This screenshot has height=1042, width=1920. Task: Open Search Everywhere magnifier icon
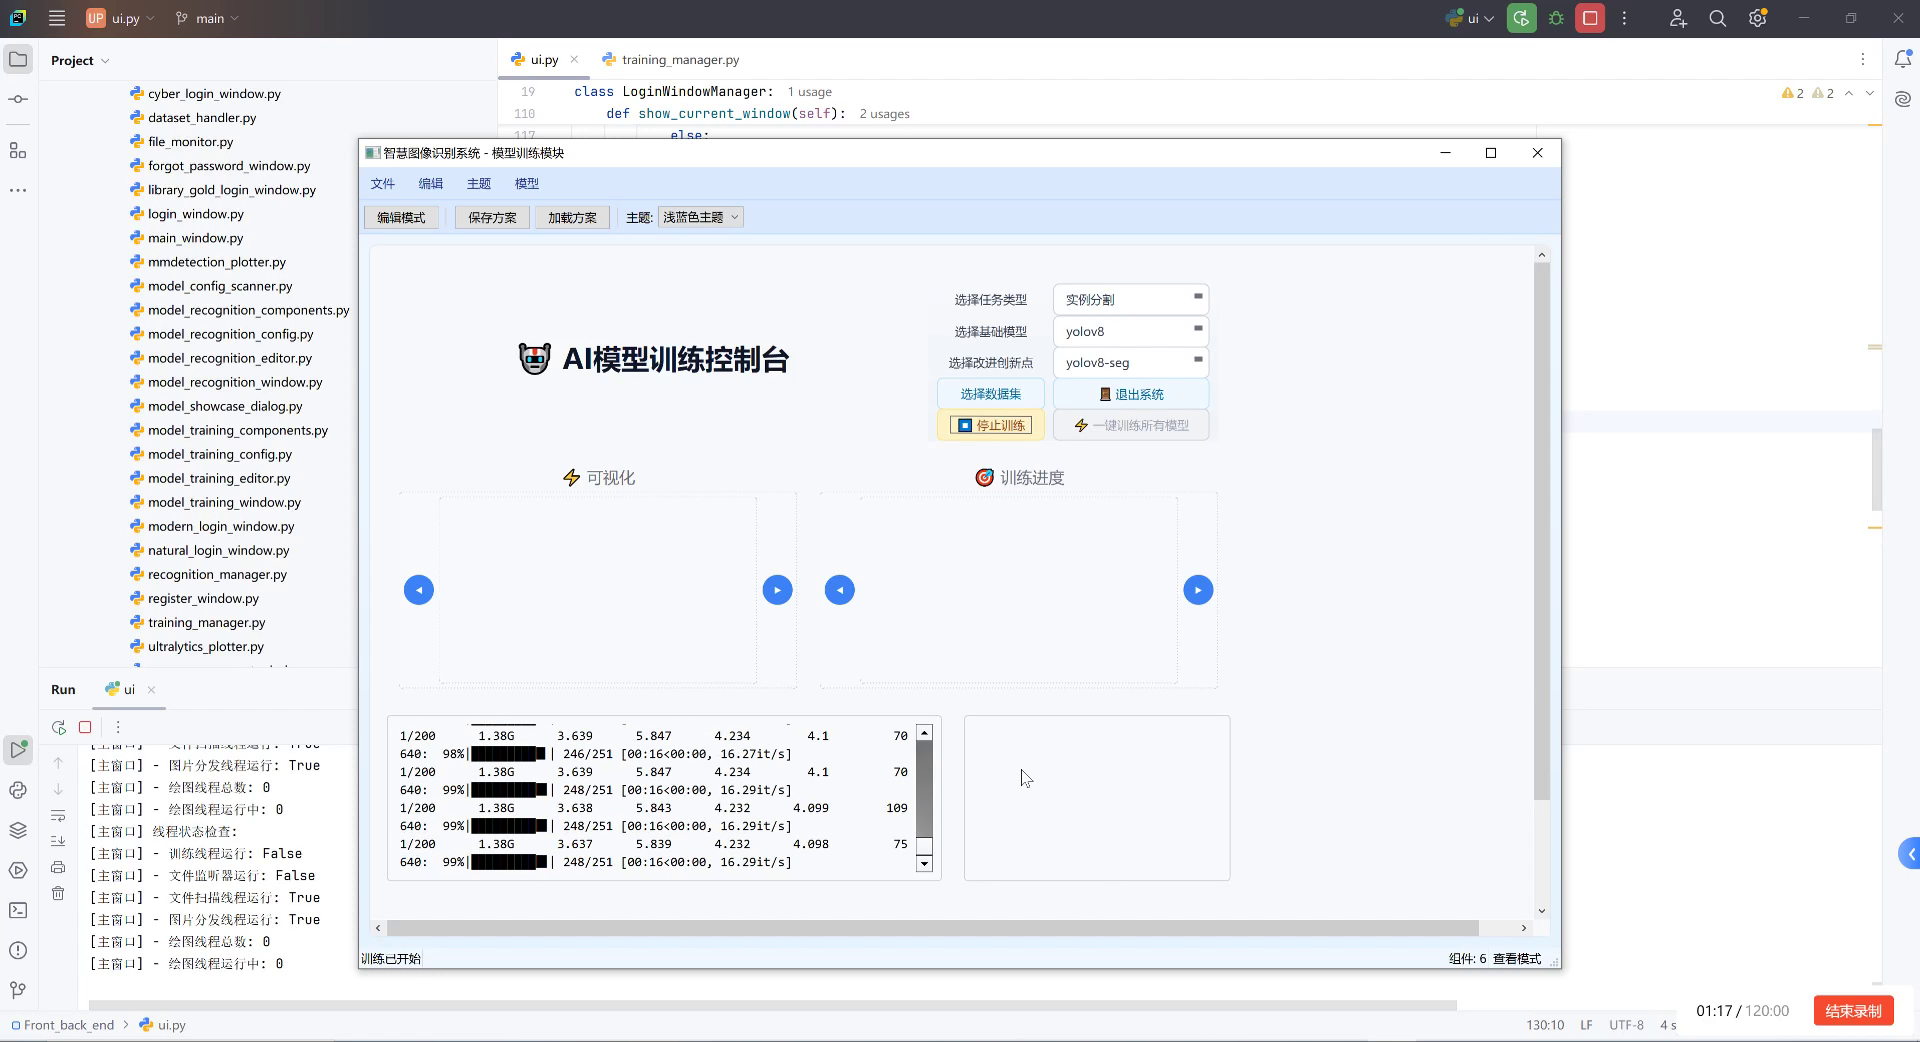click(x=1718, y=18)
